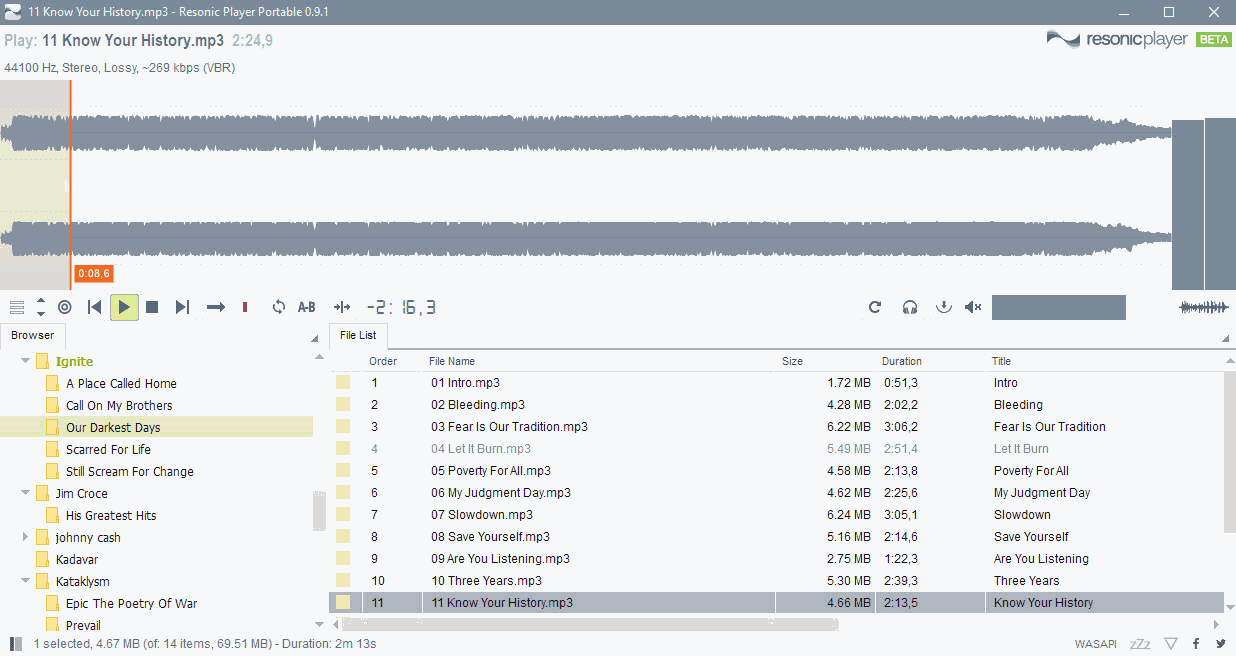Collapse the Ignite folder in browser

coord(24,361)
